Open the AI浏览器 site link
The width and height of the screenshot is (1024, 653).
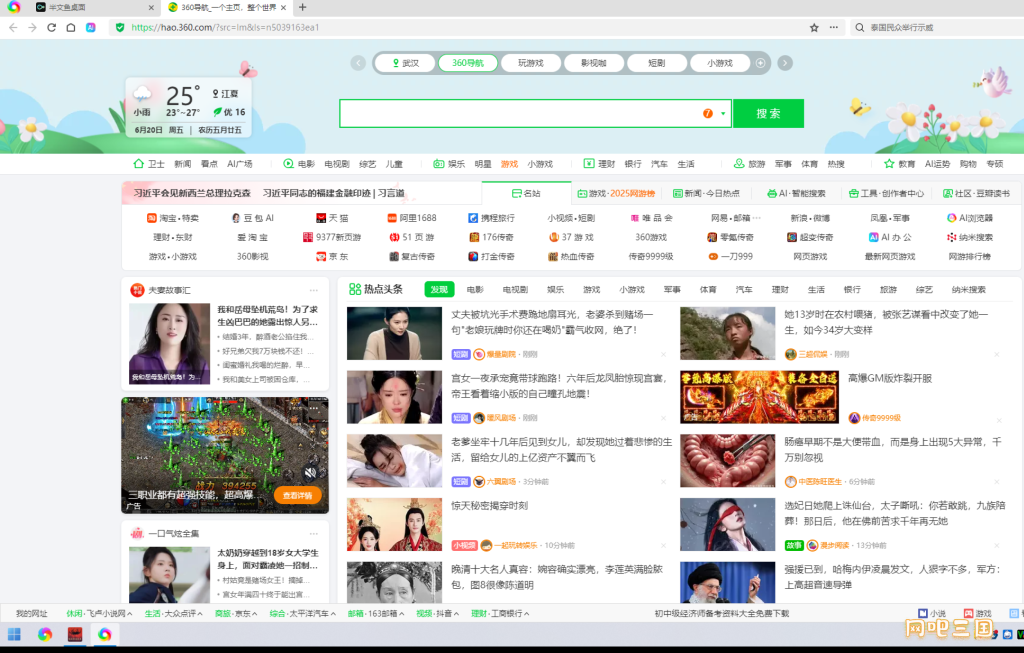click(x=970, y=218)
